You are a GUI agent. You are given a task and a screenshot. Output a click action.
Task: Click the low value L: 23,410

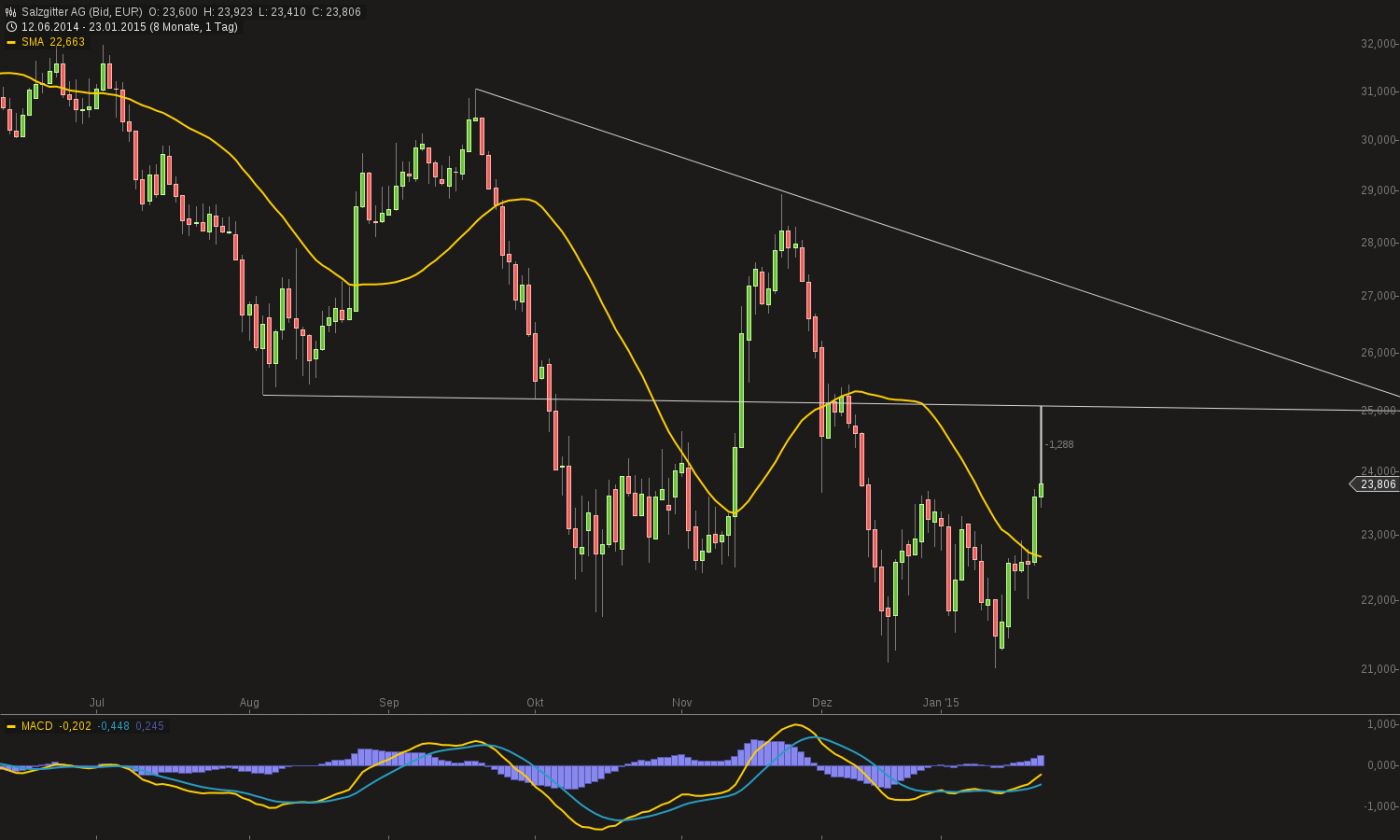[x=280, y=12]
